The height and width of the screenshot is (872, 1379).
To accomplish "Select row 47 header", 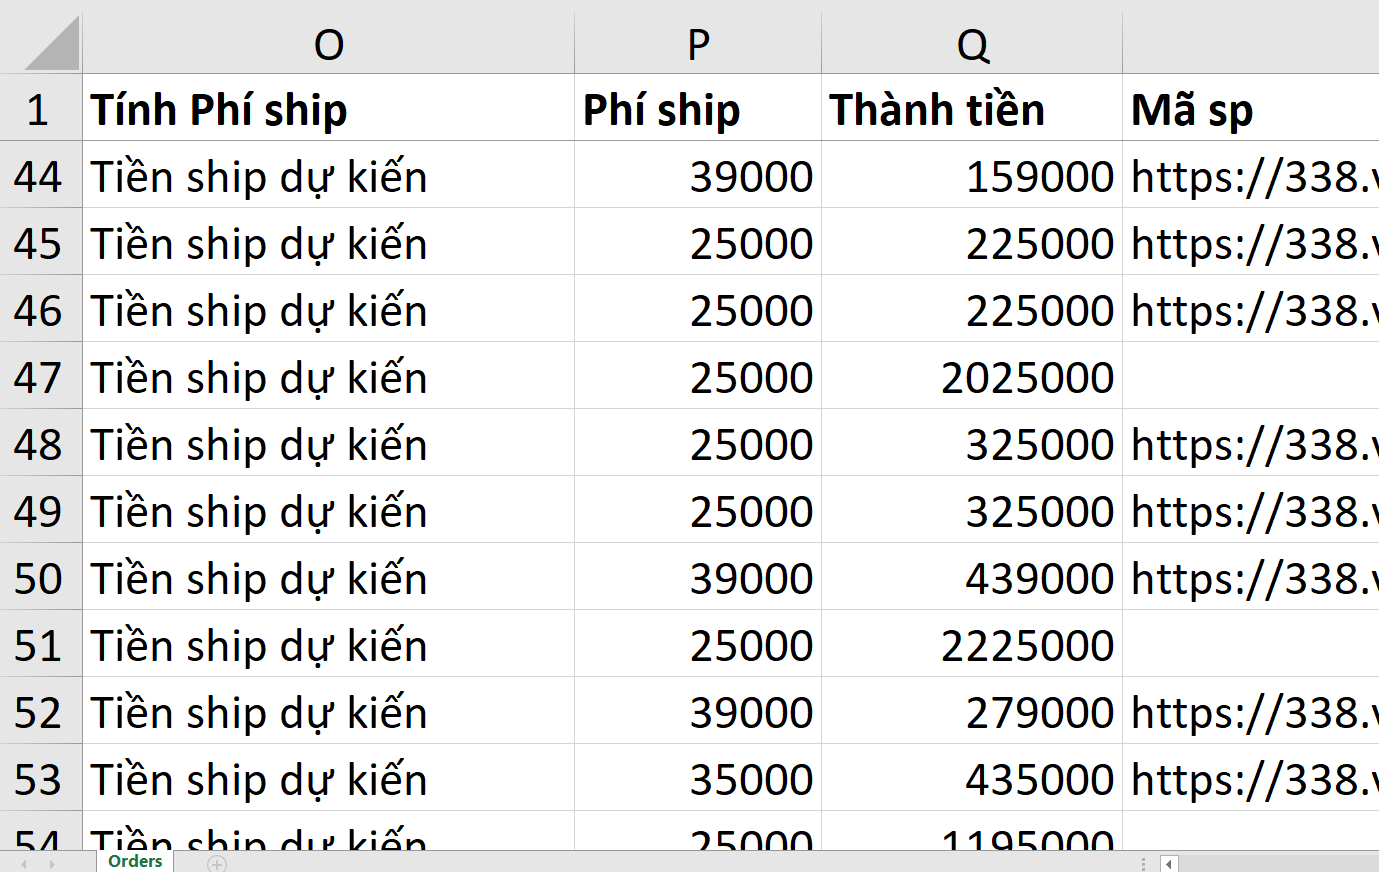I will pyautogui.click(x=39, y=378).
